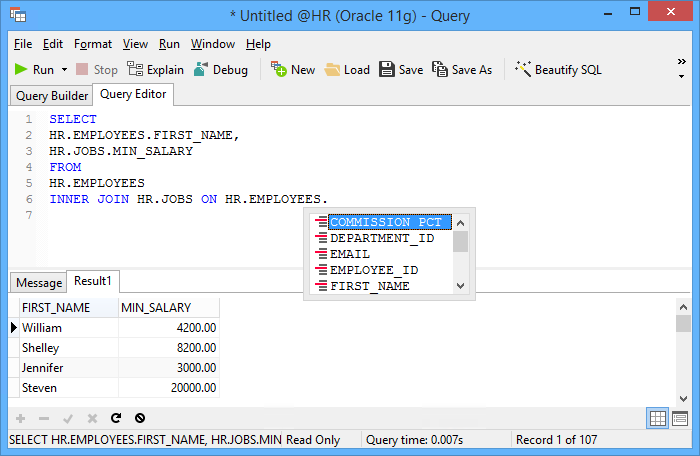Click the result grid scrollbar thumb

coord(683,324)
